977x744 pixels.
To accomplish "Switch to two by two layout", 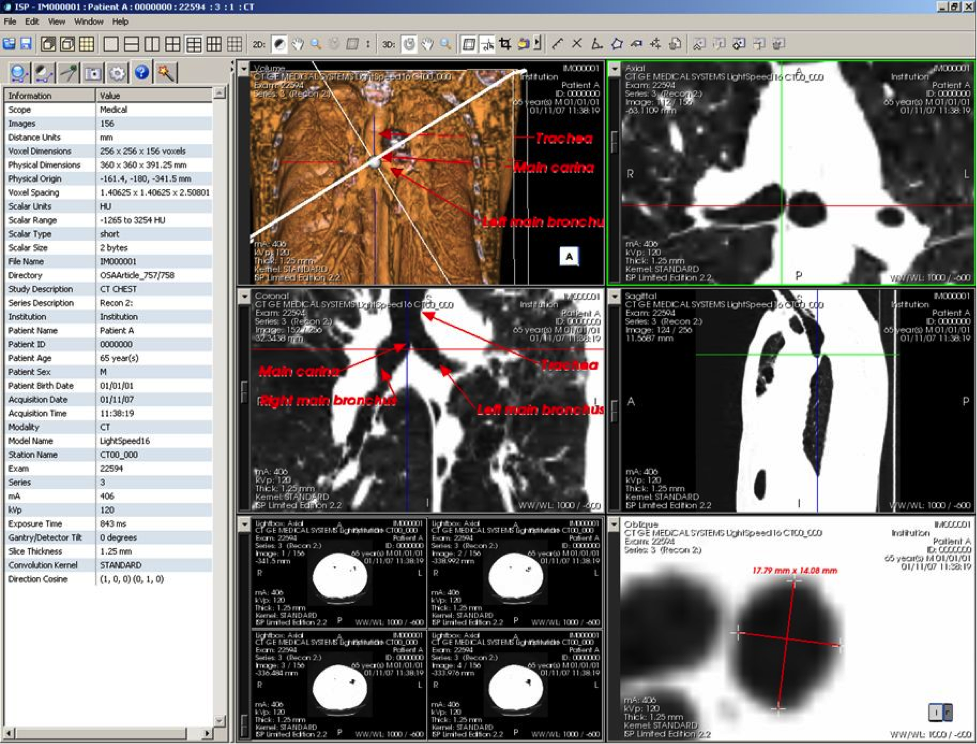I will point(173,44).
